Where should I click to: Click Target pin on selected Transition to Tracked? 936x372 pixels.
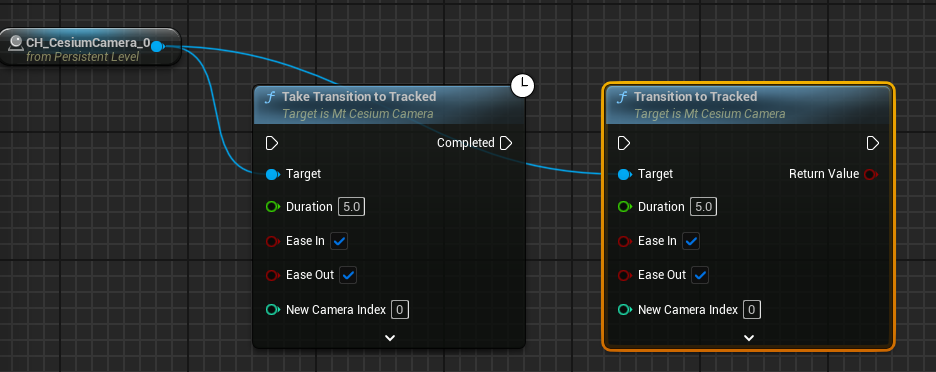(625, 174)
